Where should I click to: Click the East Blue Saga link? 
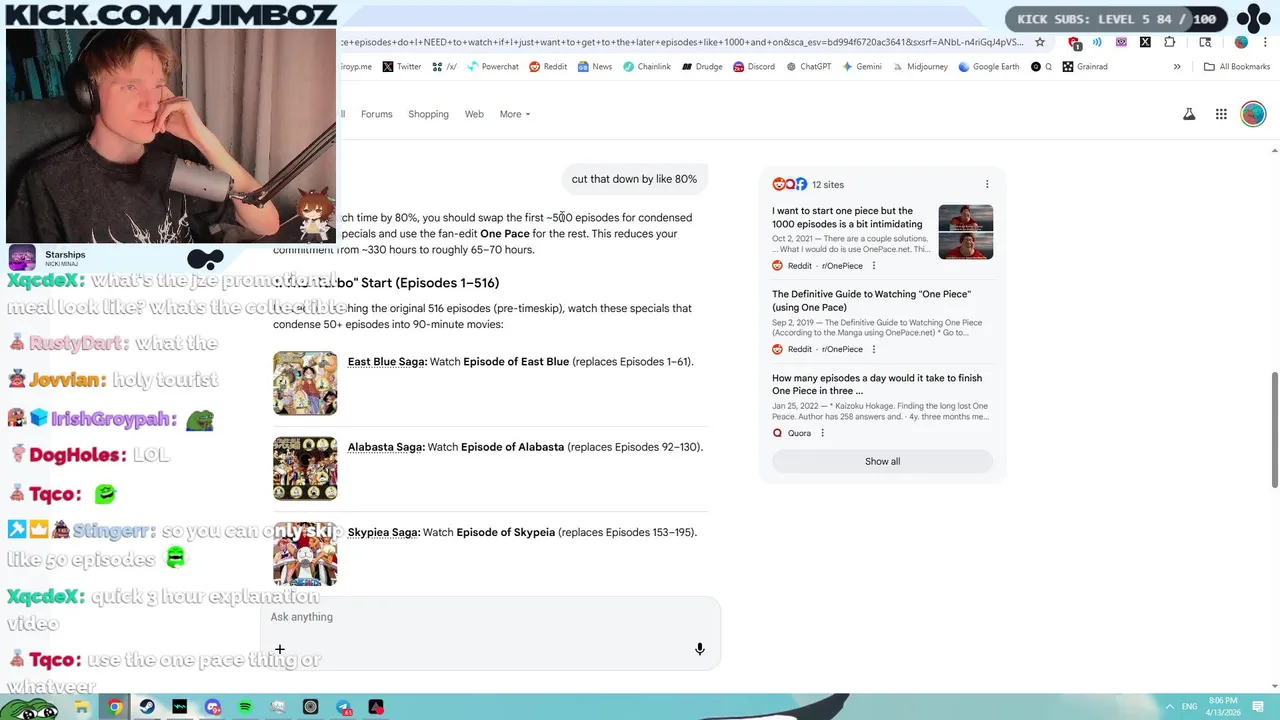tap(386, 362)
